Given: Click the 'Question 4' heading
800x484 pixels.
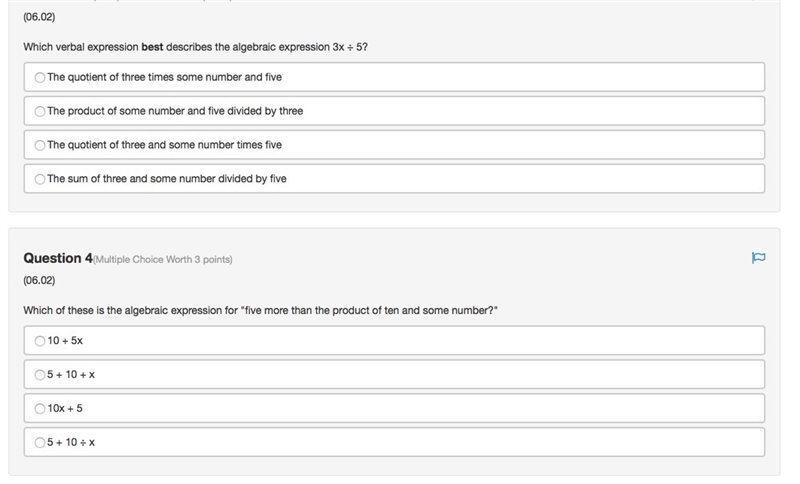Looking at the screenshot, I should 58,258.
